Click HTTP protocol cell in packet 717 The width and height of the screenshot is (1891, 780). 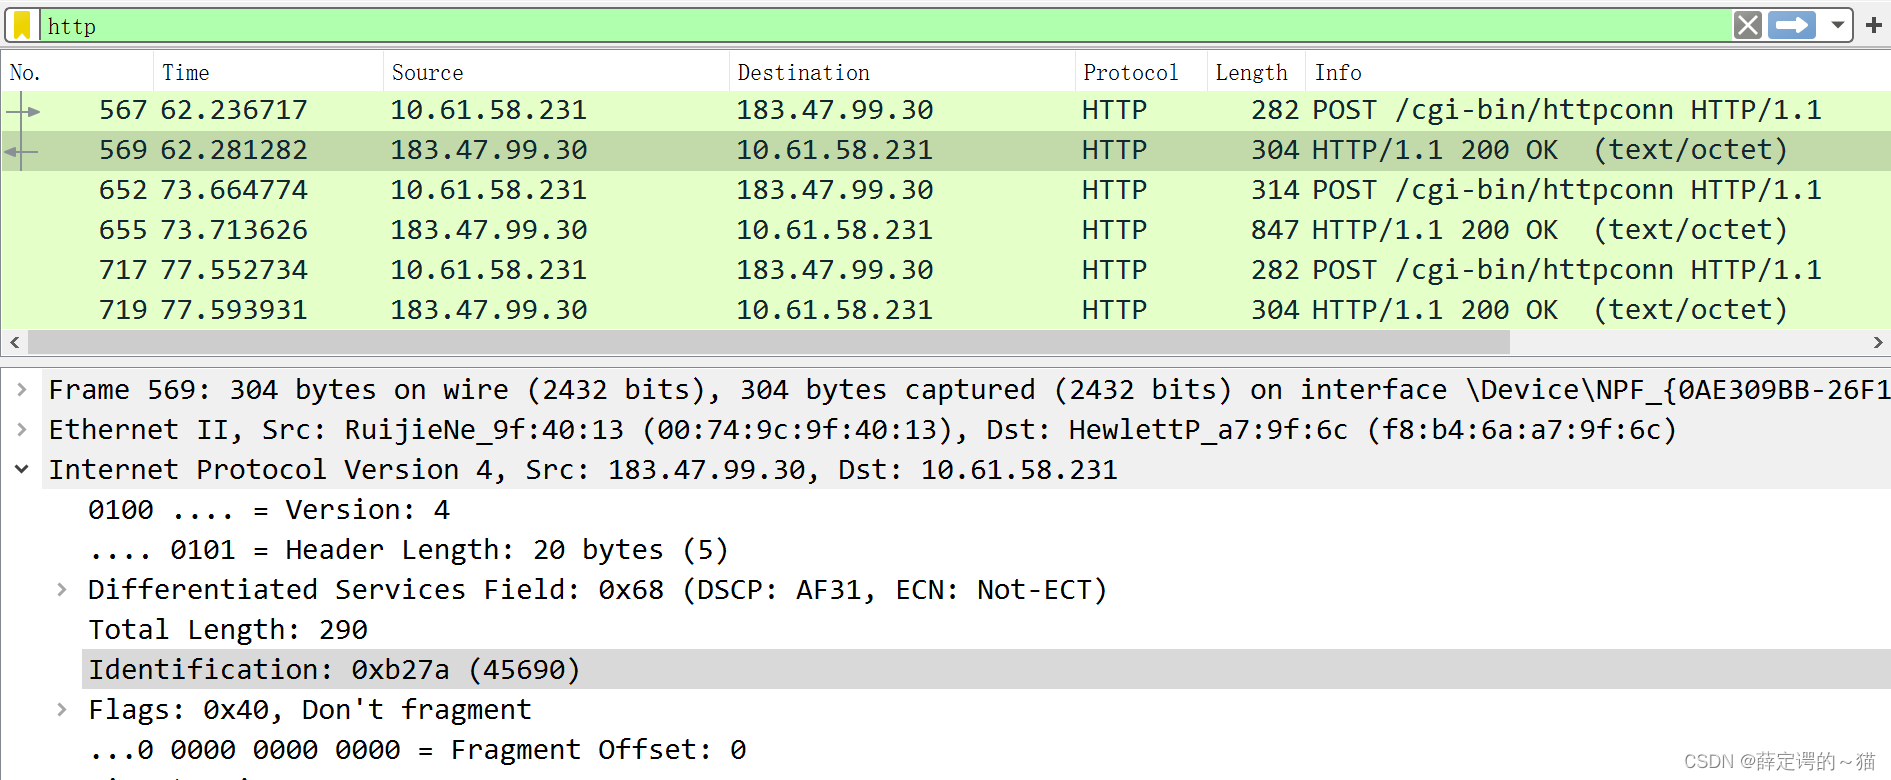(x=1114, y=270)
